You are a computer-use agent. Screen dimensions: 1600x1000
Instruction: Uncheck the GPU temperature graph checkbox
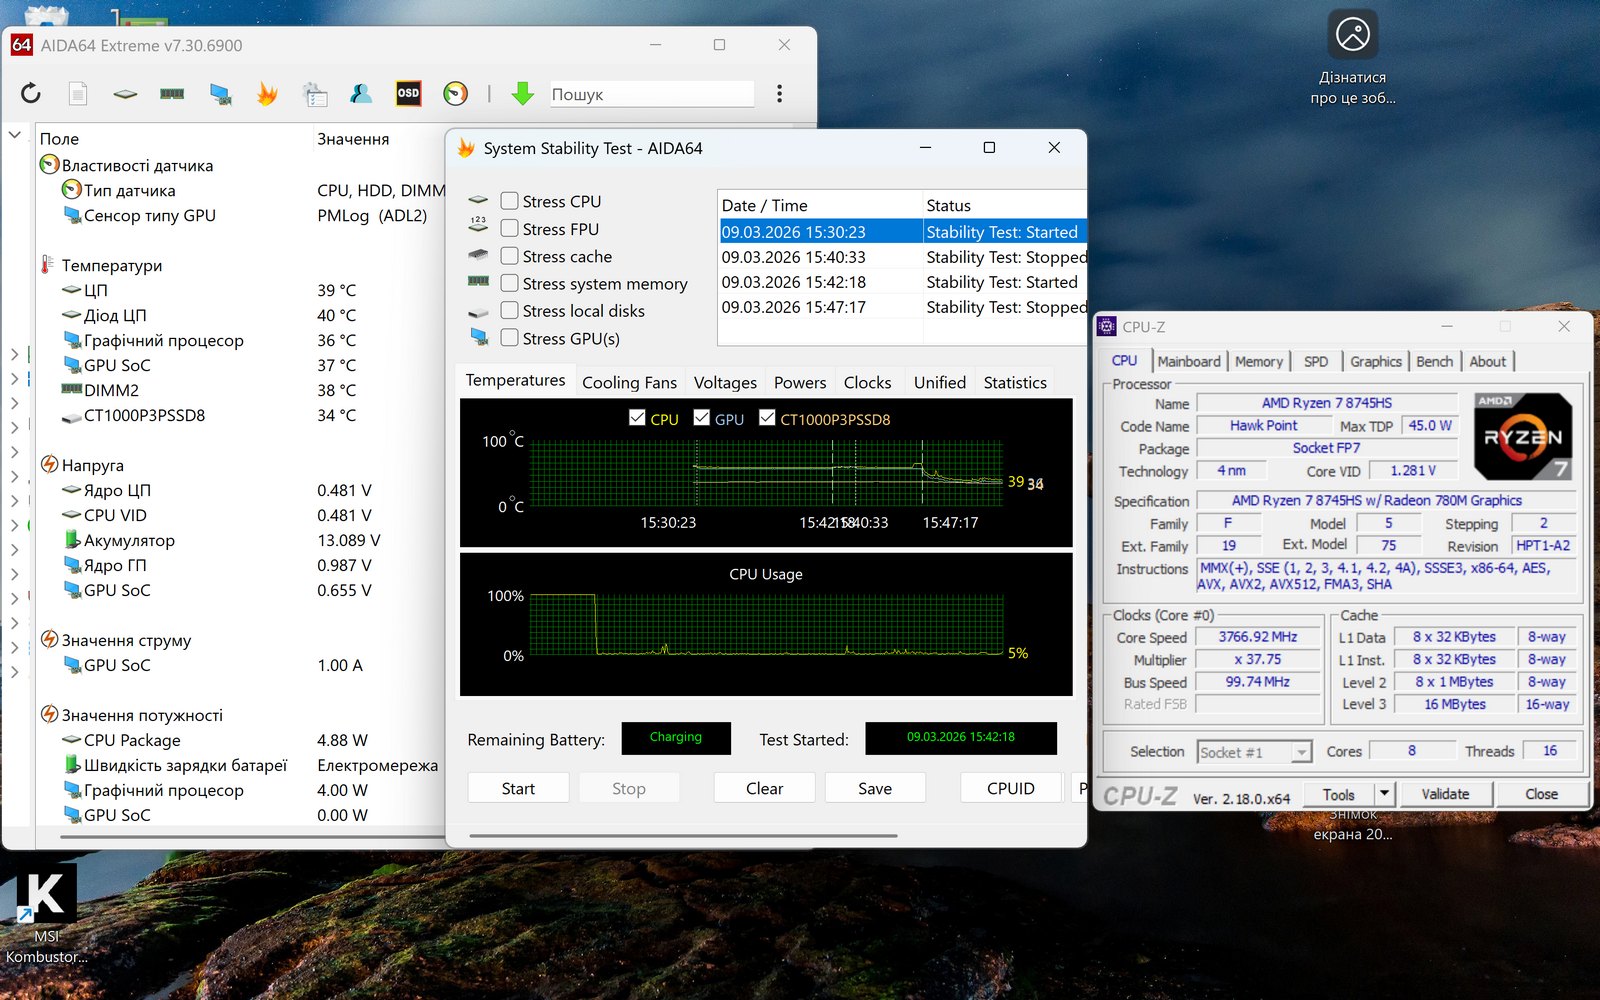click(702, 418)
